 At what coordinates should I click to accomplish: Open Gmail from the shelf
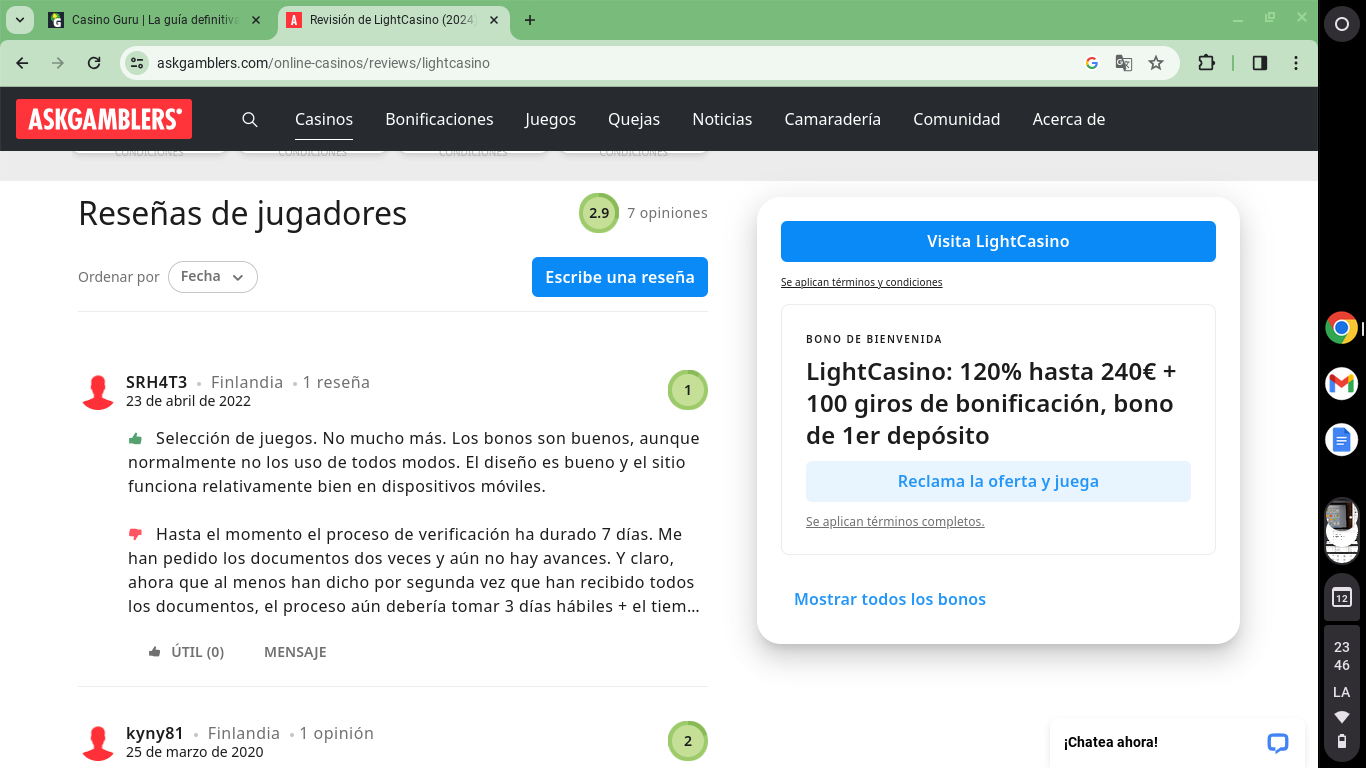pos(1342,383)
